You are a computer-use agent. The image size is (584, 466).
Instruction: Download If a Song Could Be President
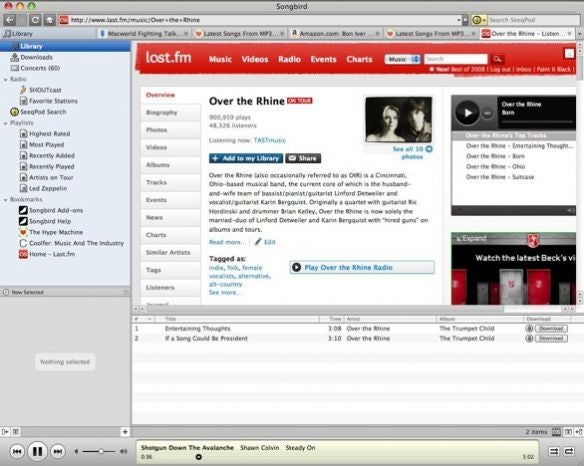[x=551, y=338]
